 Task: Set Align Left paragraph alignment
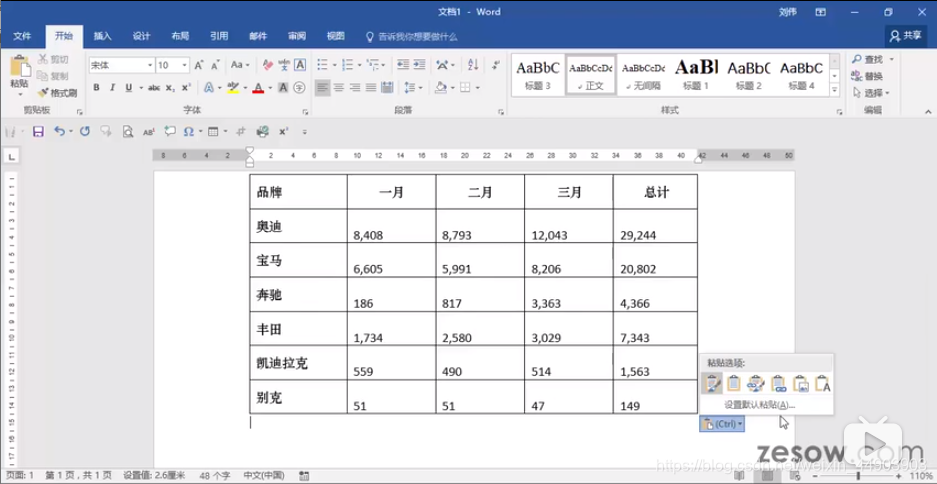tap(323, 87)
